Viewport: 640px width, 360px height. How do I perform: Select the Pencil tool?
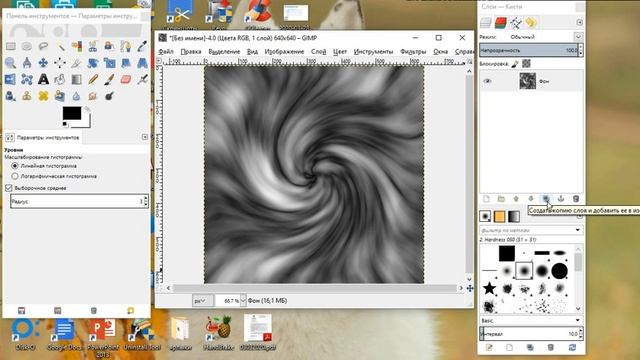[93, 79]
